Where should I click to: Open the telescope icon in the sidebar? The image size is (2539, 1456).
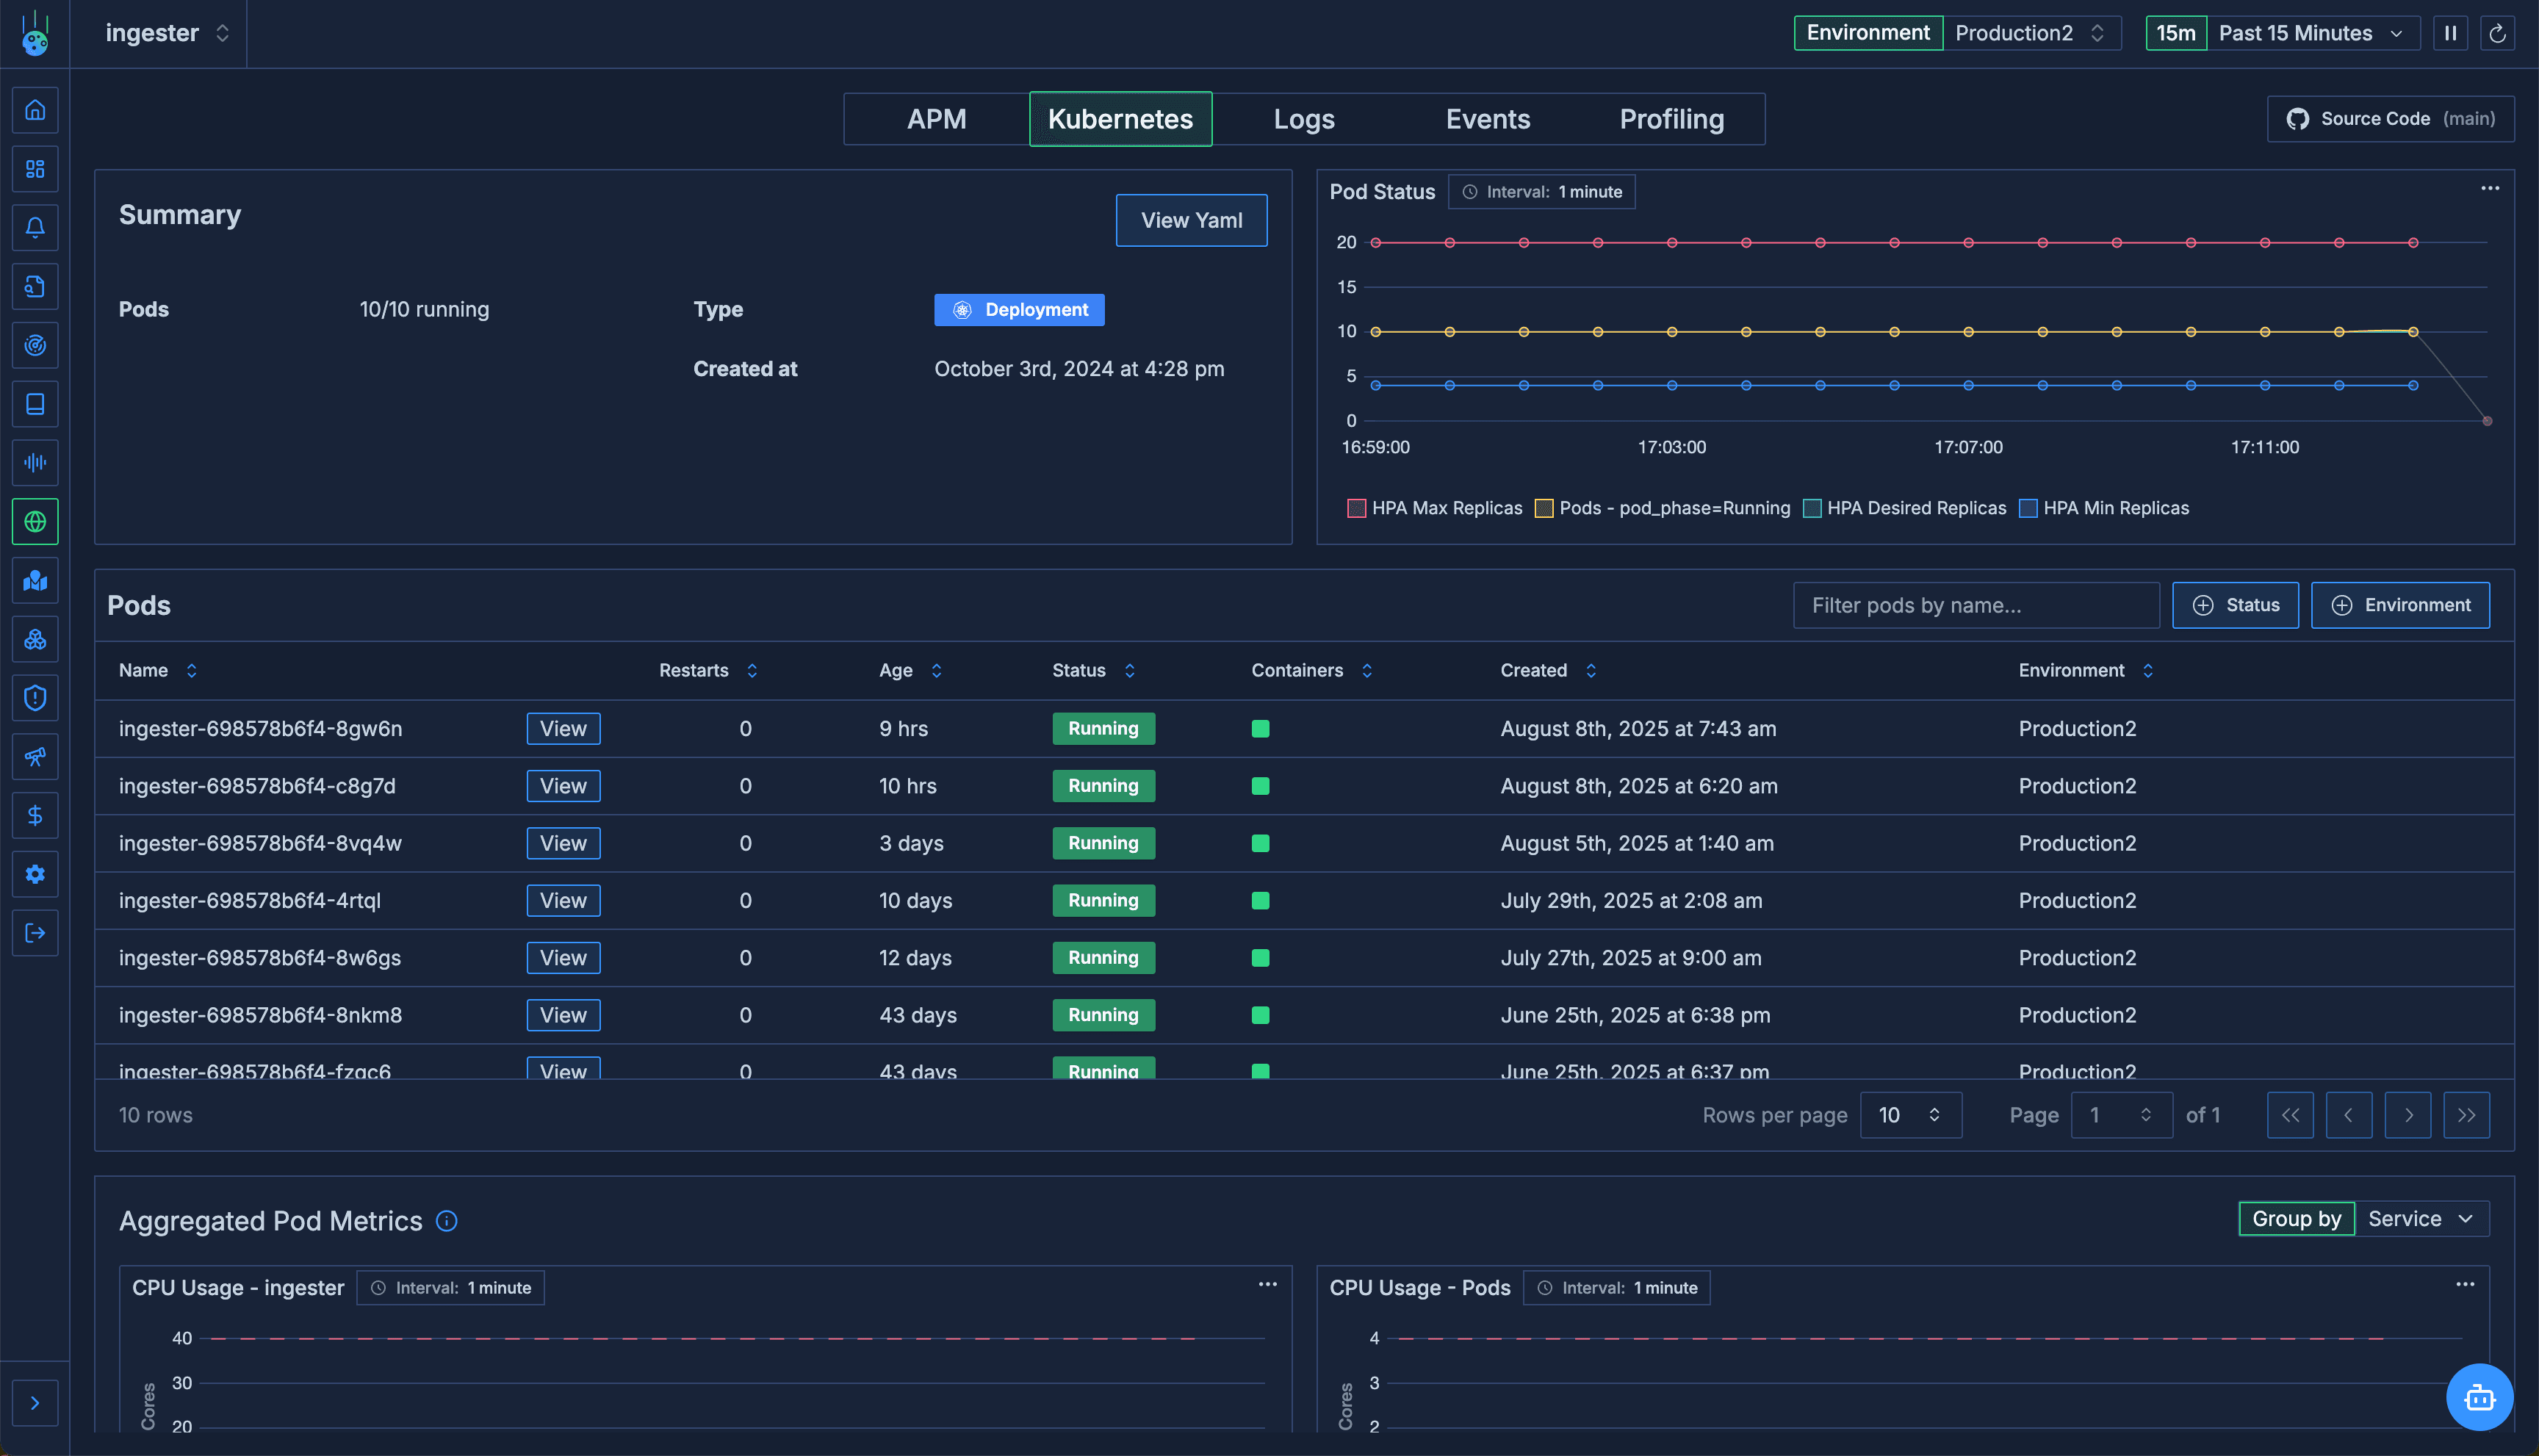35,757
